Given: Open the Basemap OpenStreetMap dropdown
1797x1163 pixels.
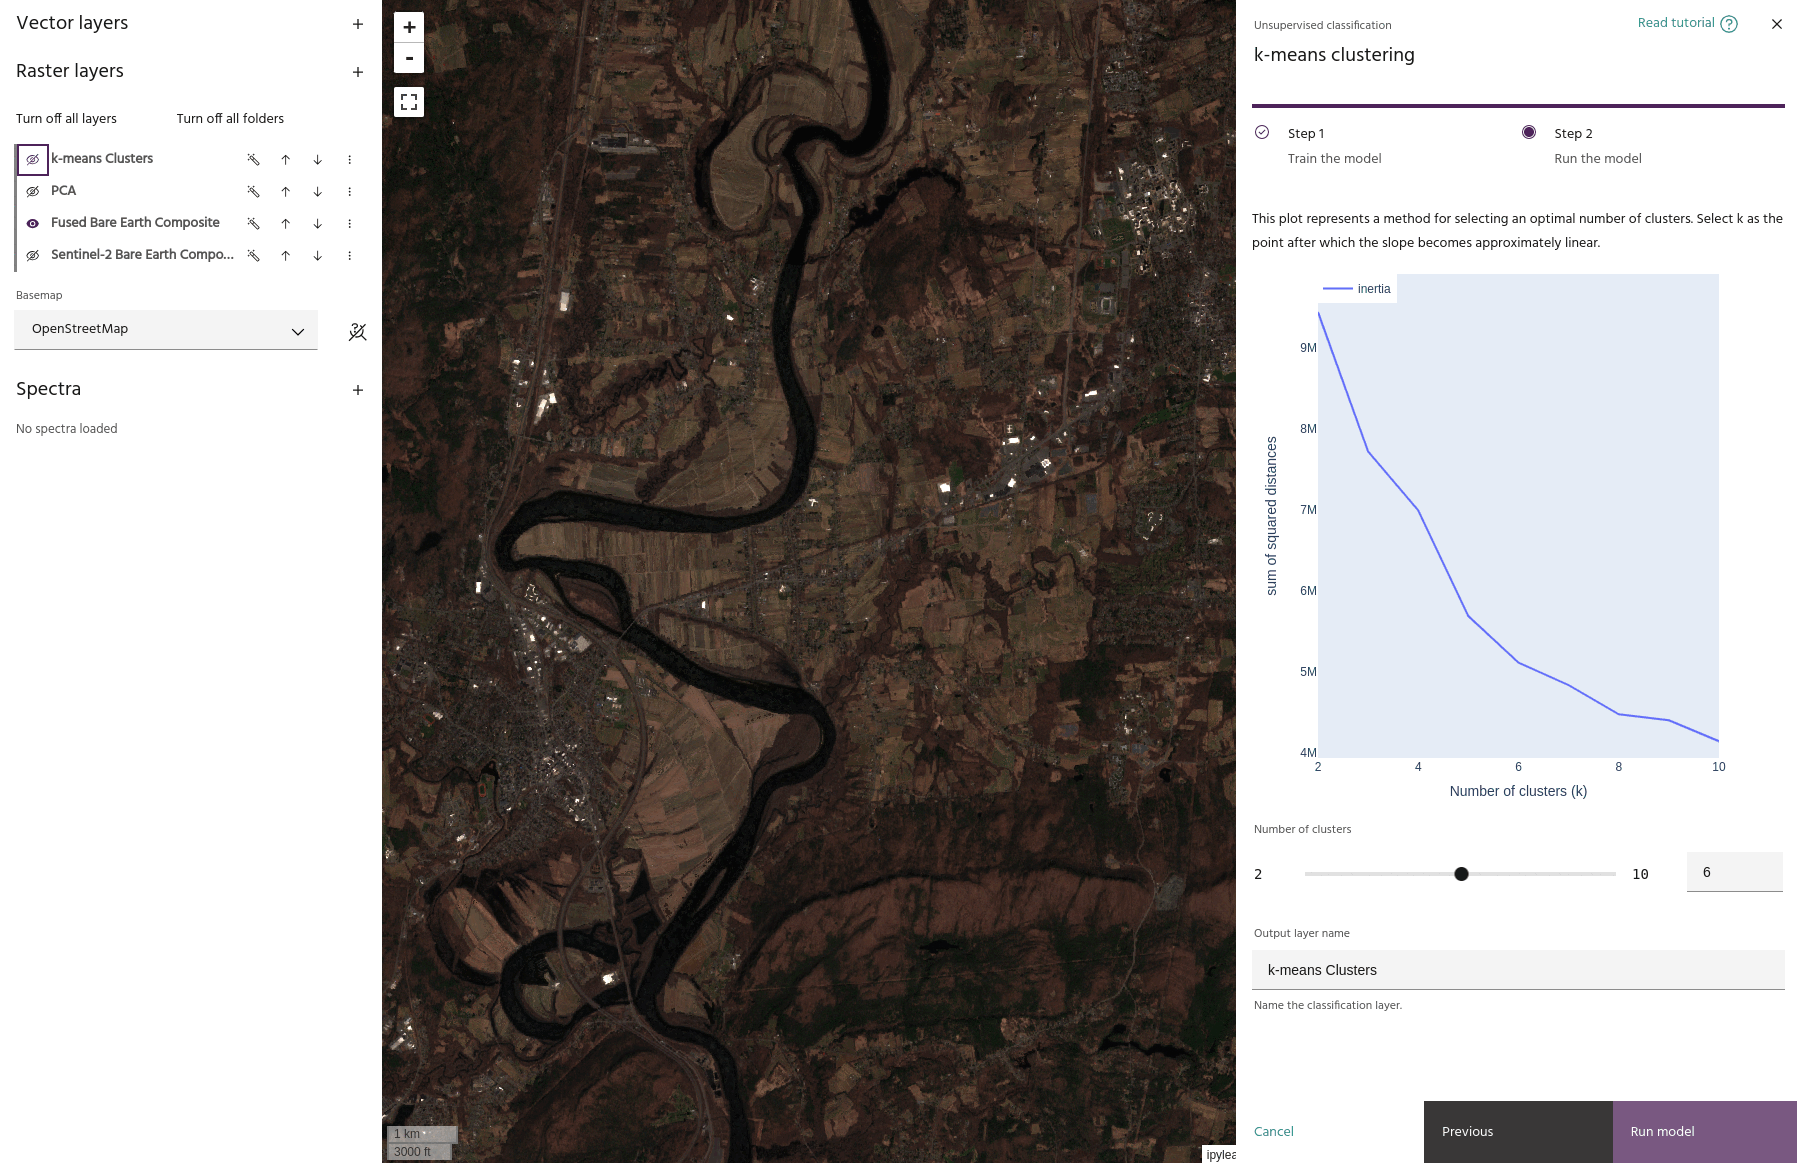Looking at the screenshot, I should [166, 329].
